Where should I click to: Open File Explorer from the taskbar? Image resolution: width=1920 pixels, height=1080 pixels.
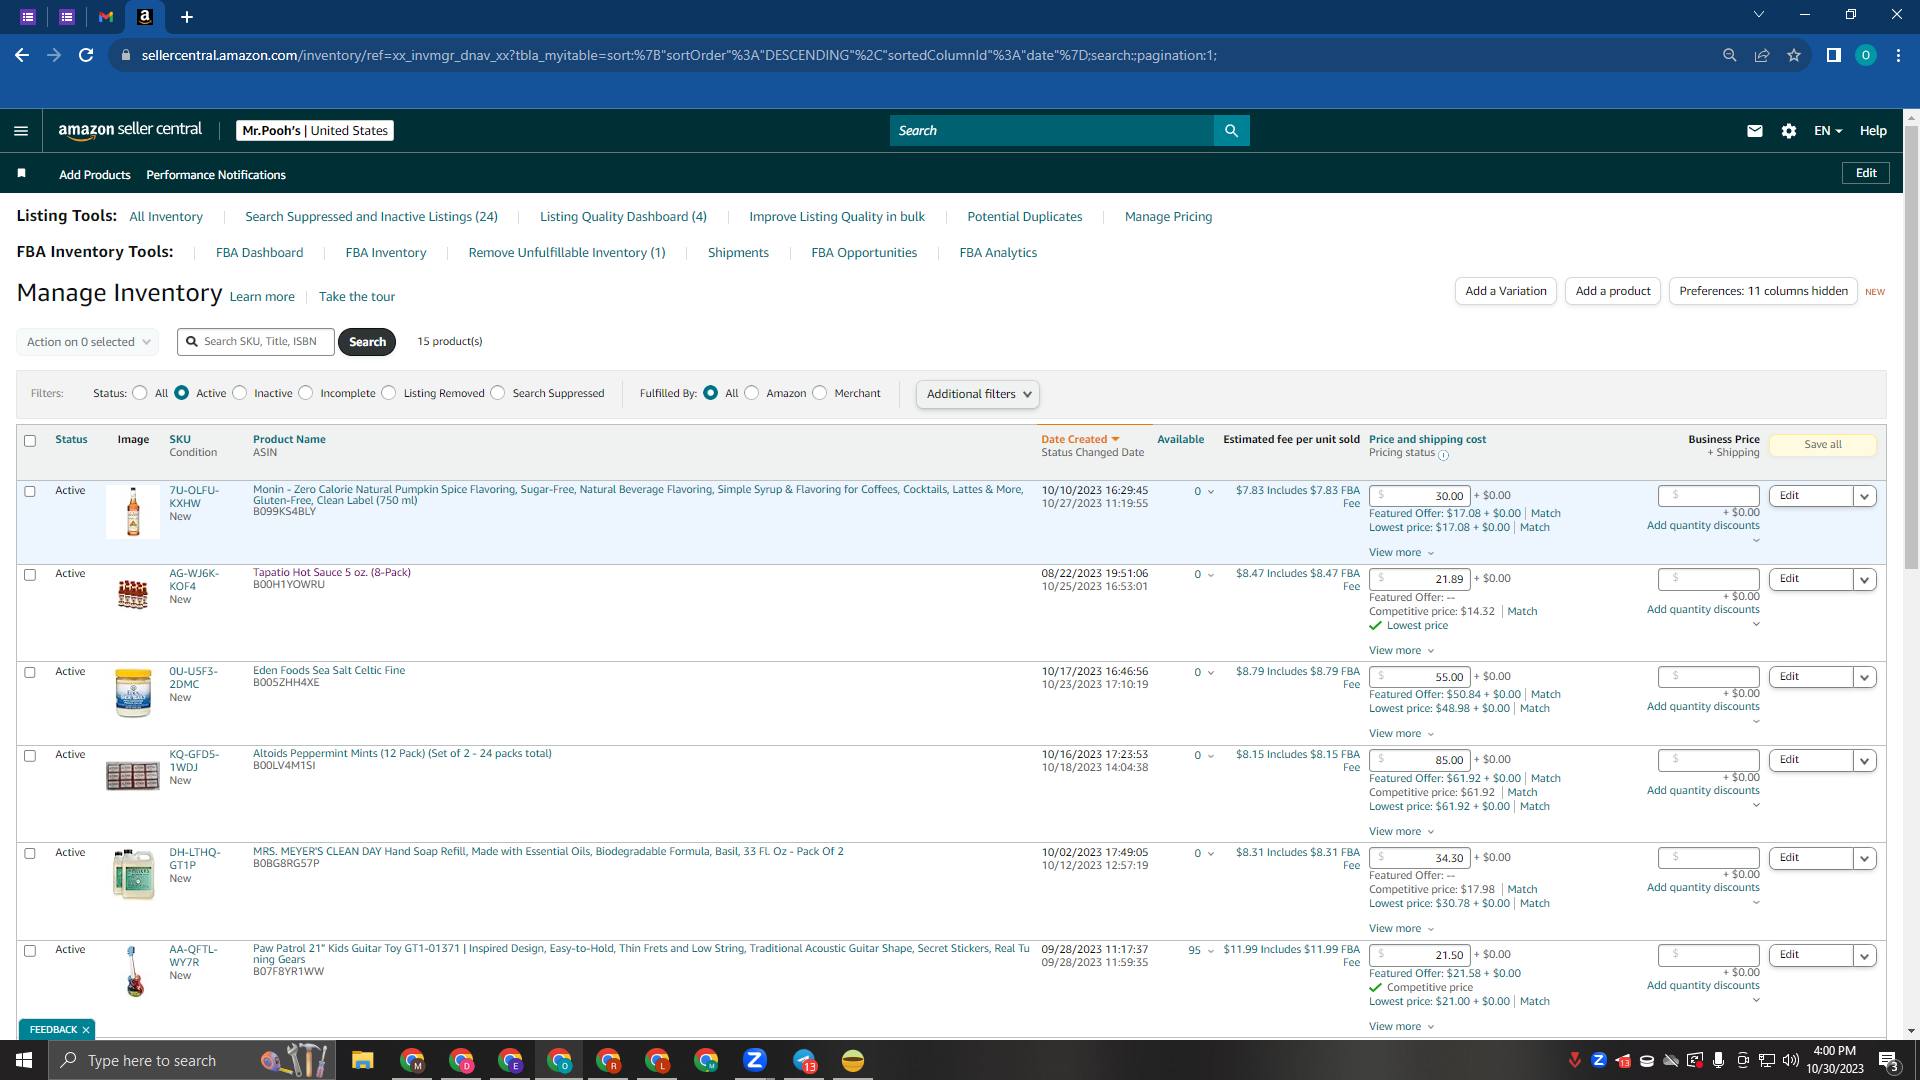click(362, 1060)
